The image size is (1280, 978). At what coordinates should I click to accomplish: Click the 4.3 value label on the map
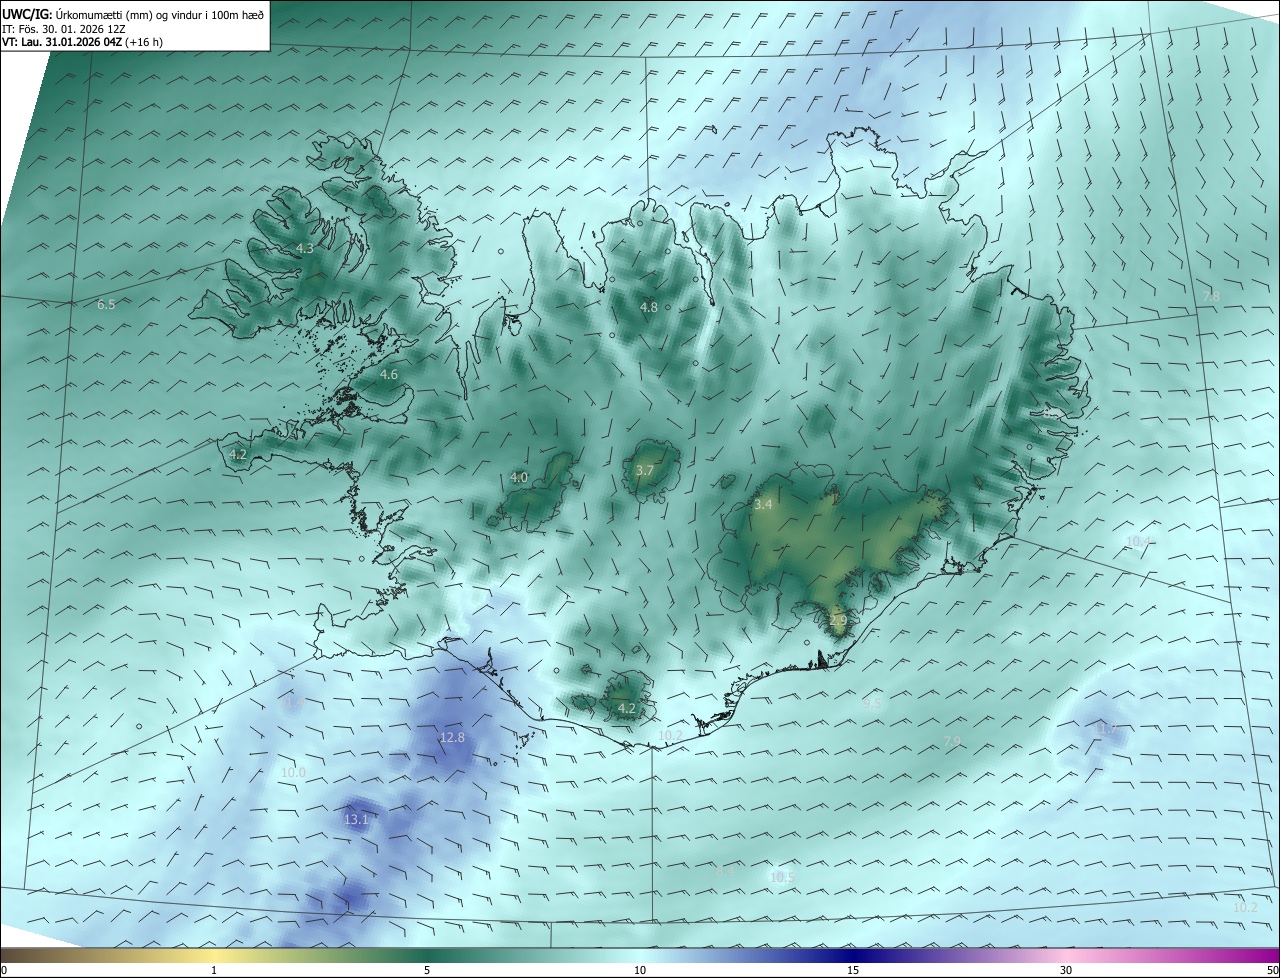(305, 249)
